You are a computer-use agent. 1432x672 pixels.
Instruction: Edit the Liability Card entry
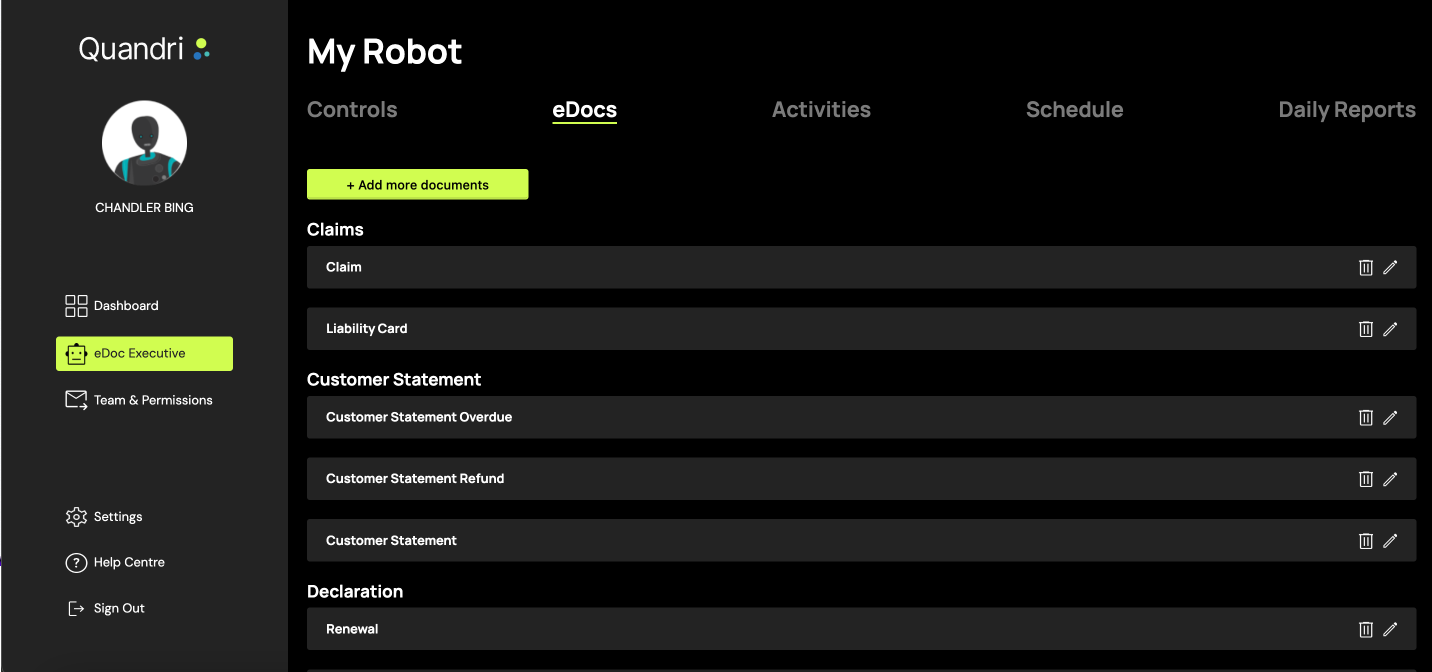coord(1390,329)
